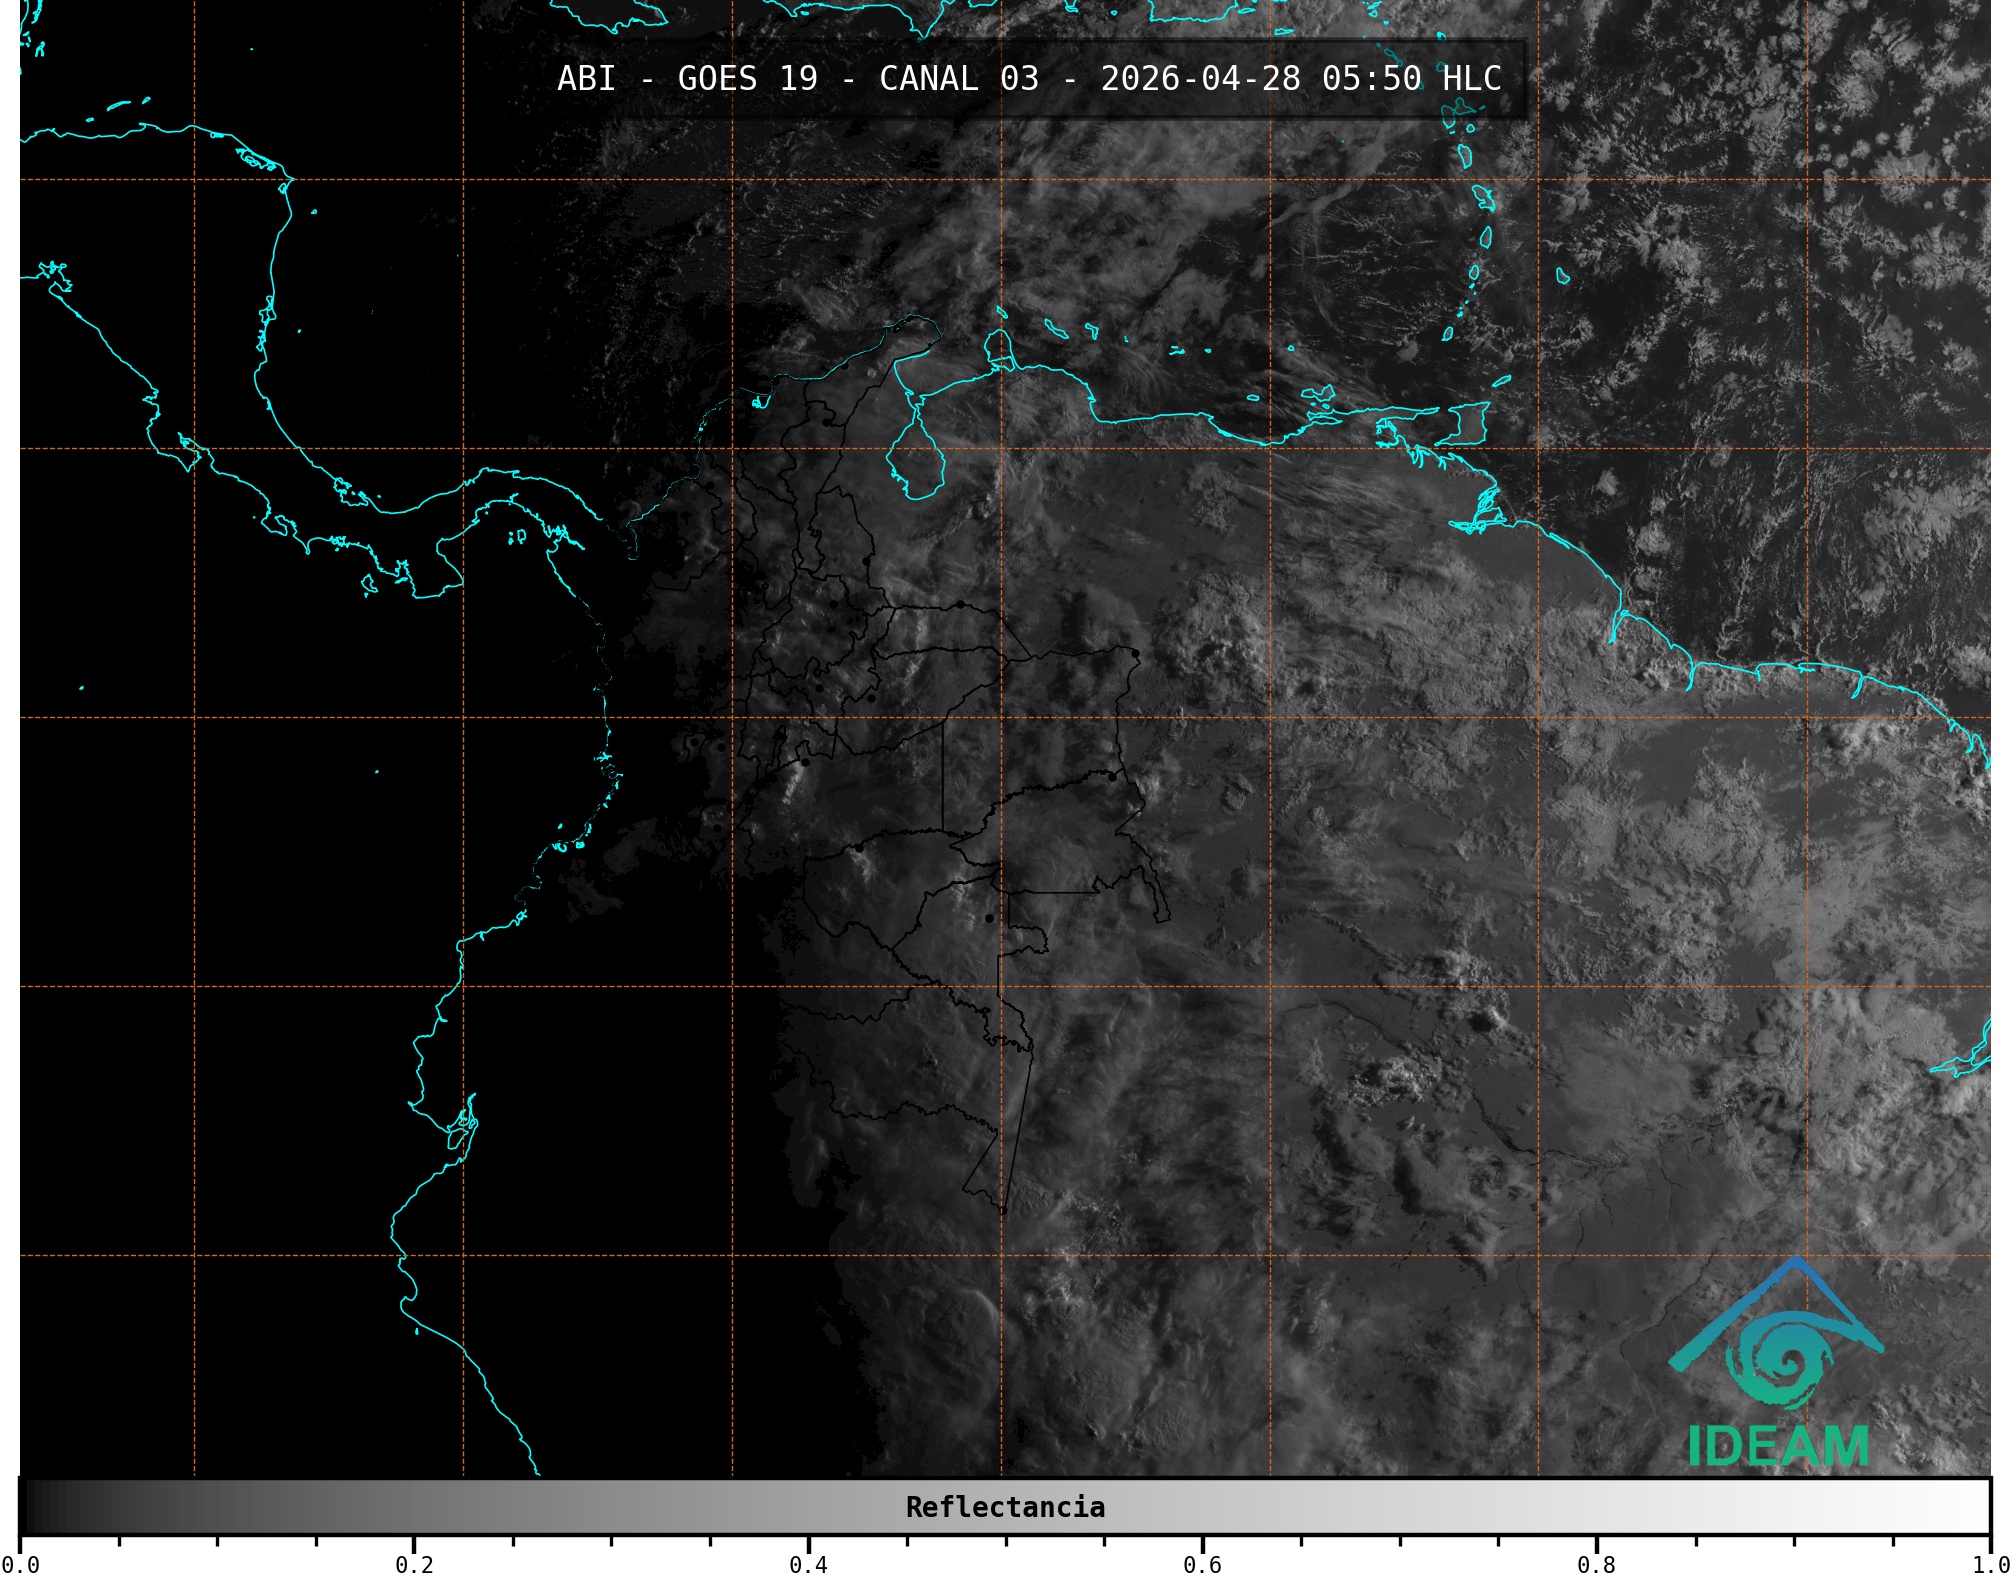The height and width of the screenshot is (1577, 2011).
Task: Click the Barbados island outline
Action: point(1562,276)
